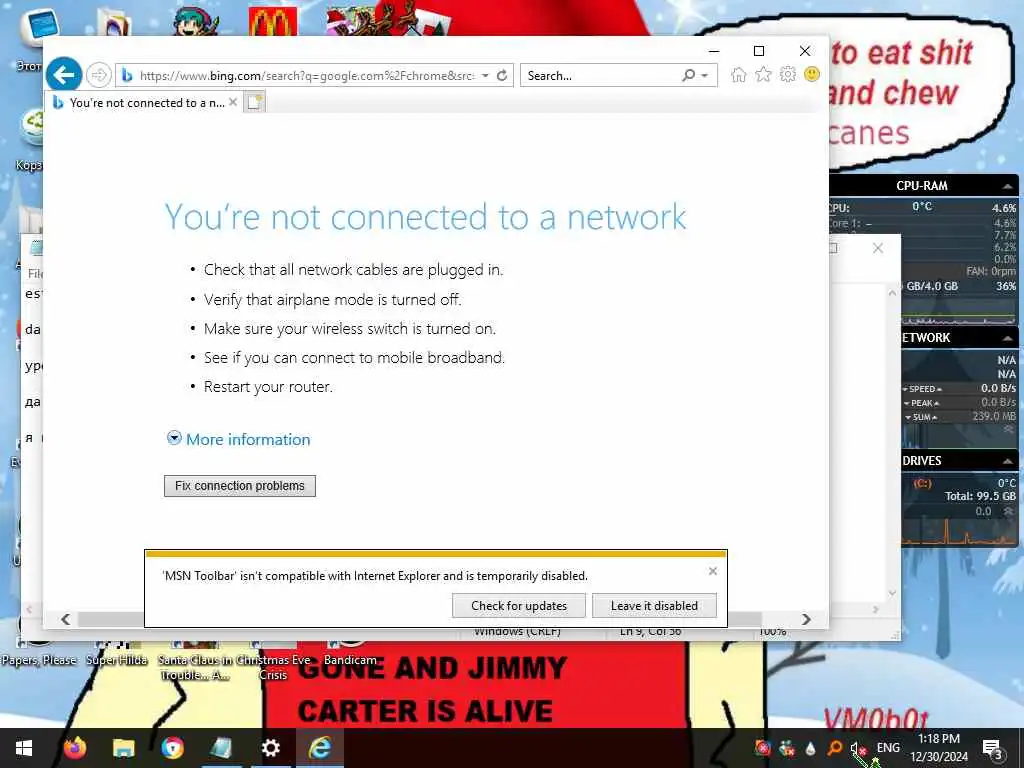Click the water drop tray icon
This screenshot has width=1024, height=768.
click(x=810, y=748)
